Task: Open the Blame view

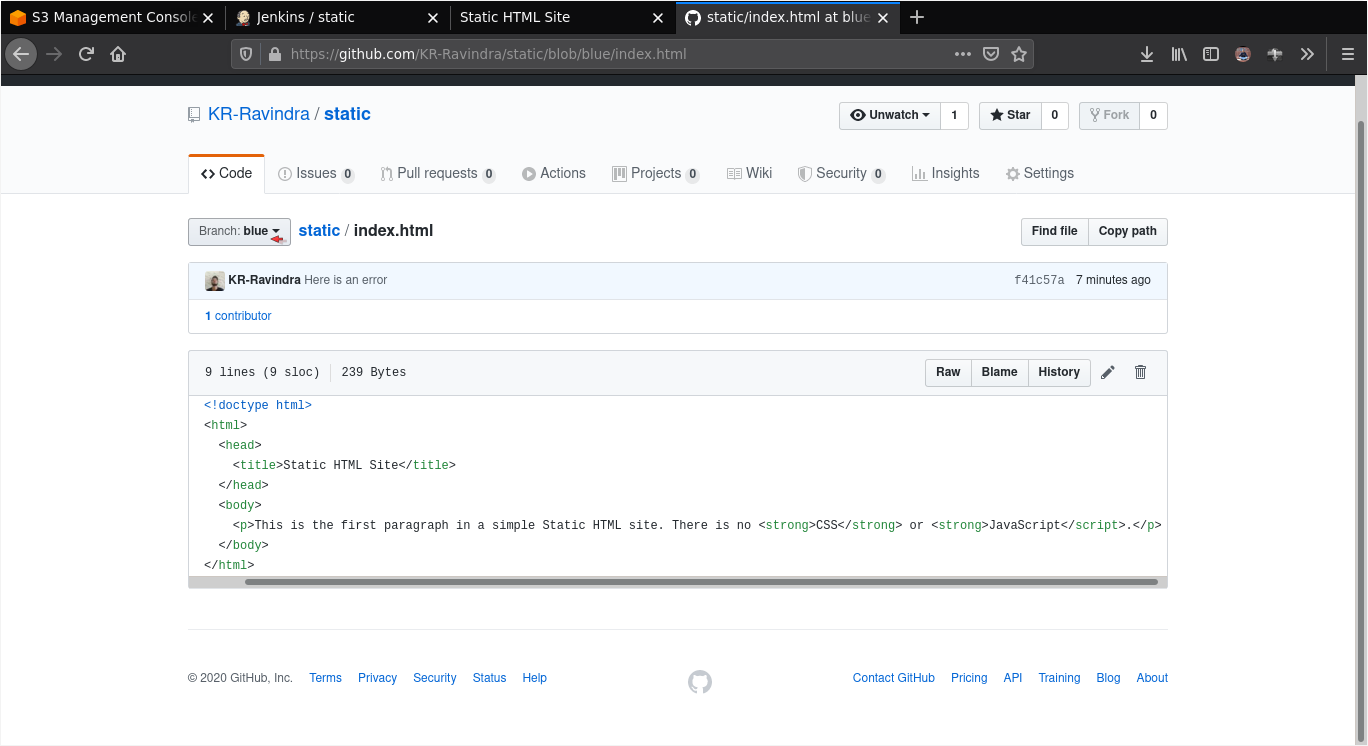Action: point(999,372)
